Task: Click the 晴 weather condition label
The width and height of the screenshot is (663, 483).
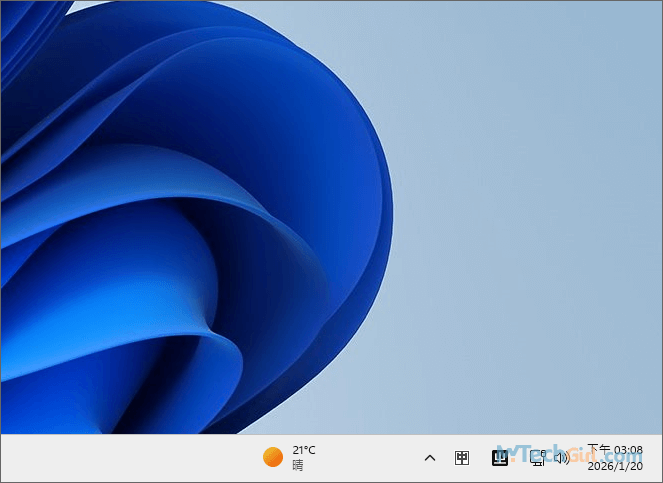Action: point(298,465)
